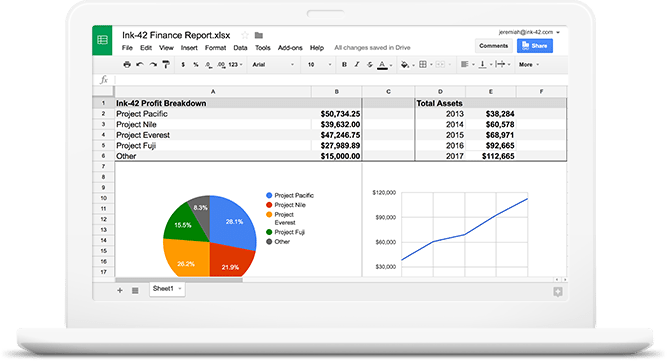Image resolution: width=667 pixels, height=361 pixels.
Task: Open the Help menu
Action: 316,48
